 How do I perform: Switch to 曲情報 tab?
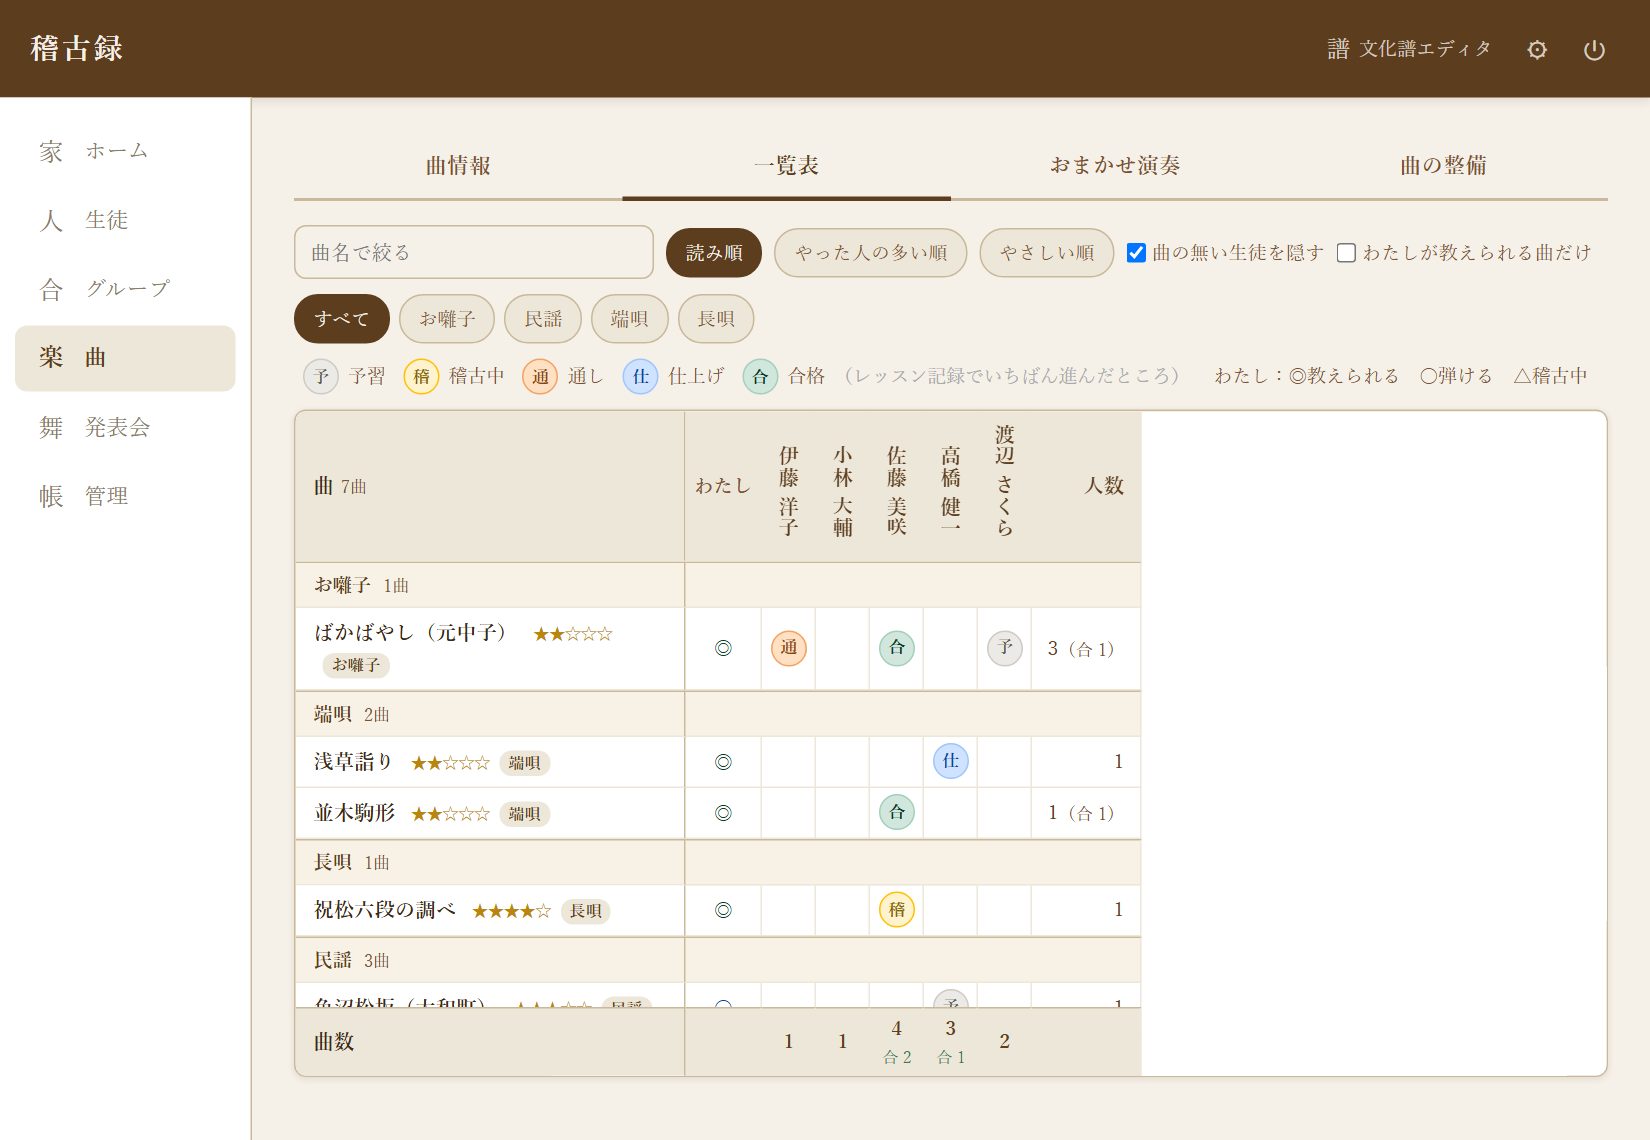pyautogui.click(x=458, y=166)
